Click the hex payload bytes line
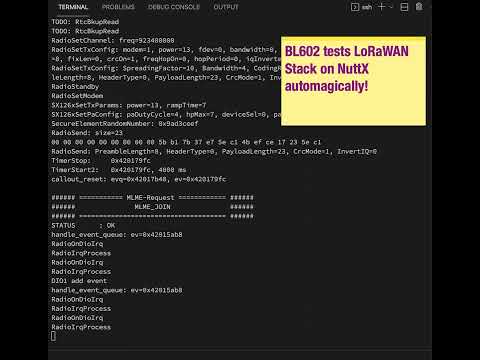This screenshot has height=360, width=480. pyautogui.click(x=186, y=142)
